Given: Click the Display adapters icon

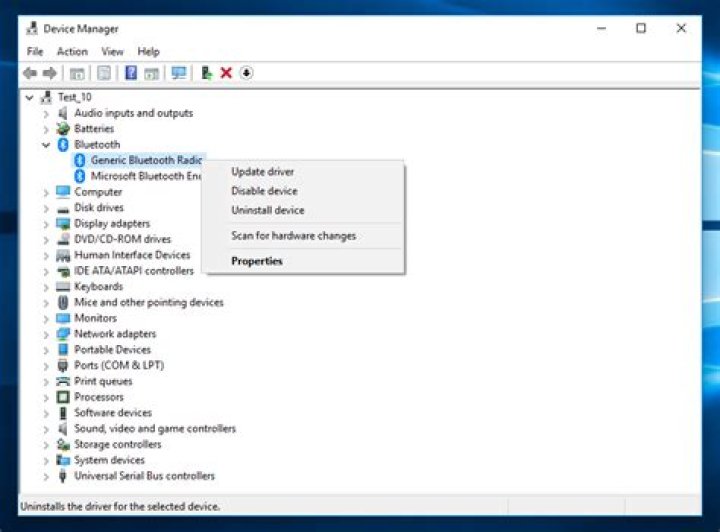Looking at the screenshot, I should 63,224.
